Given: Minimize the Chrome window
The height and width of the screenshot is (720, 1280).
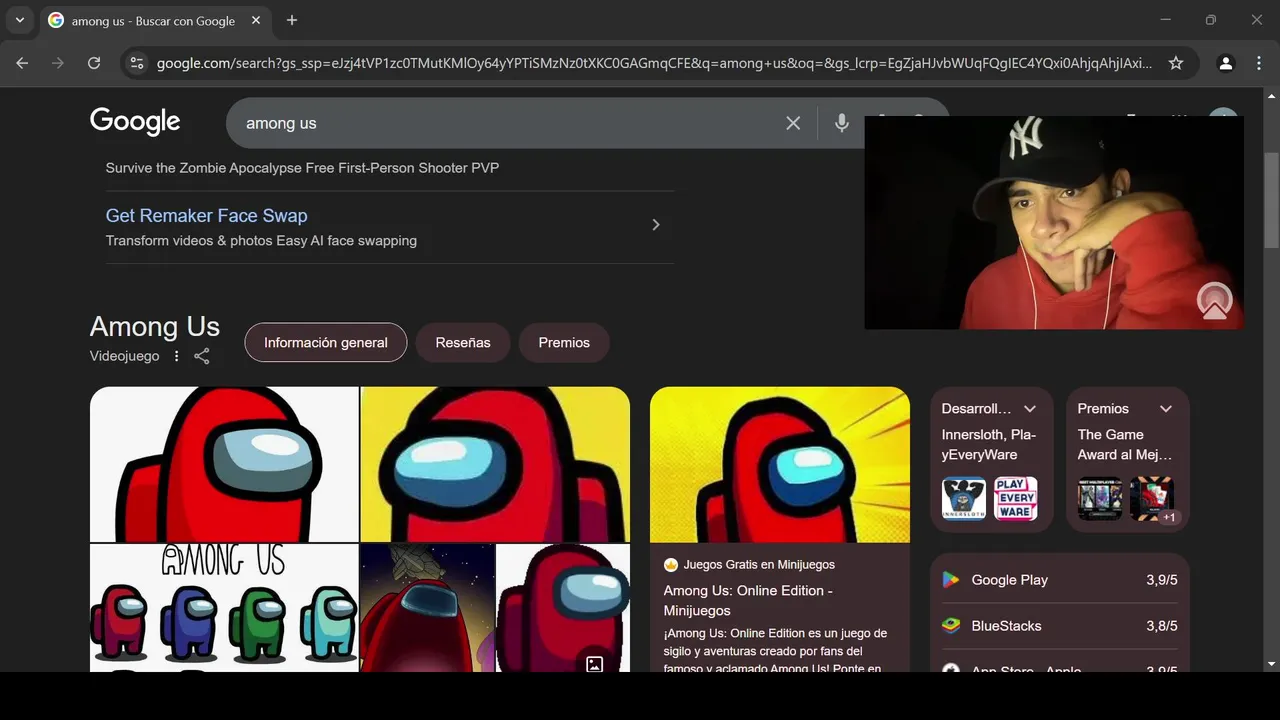Looking at the screenshot, I should click(1166, 20).
